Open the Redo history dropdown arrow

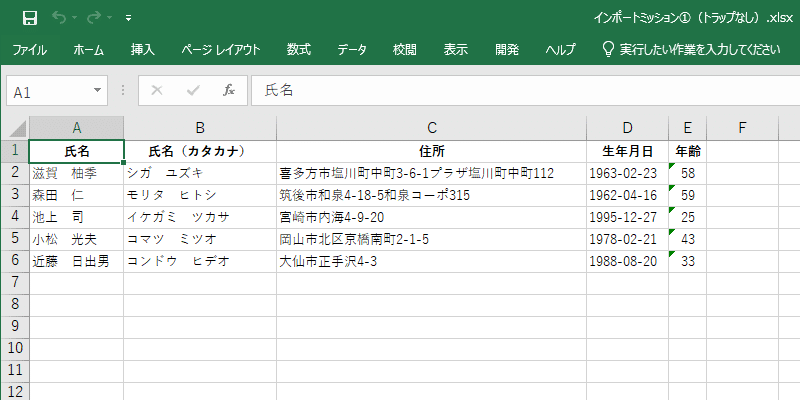click(109, 18)
